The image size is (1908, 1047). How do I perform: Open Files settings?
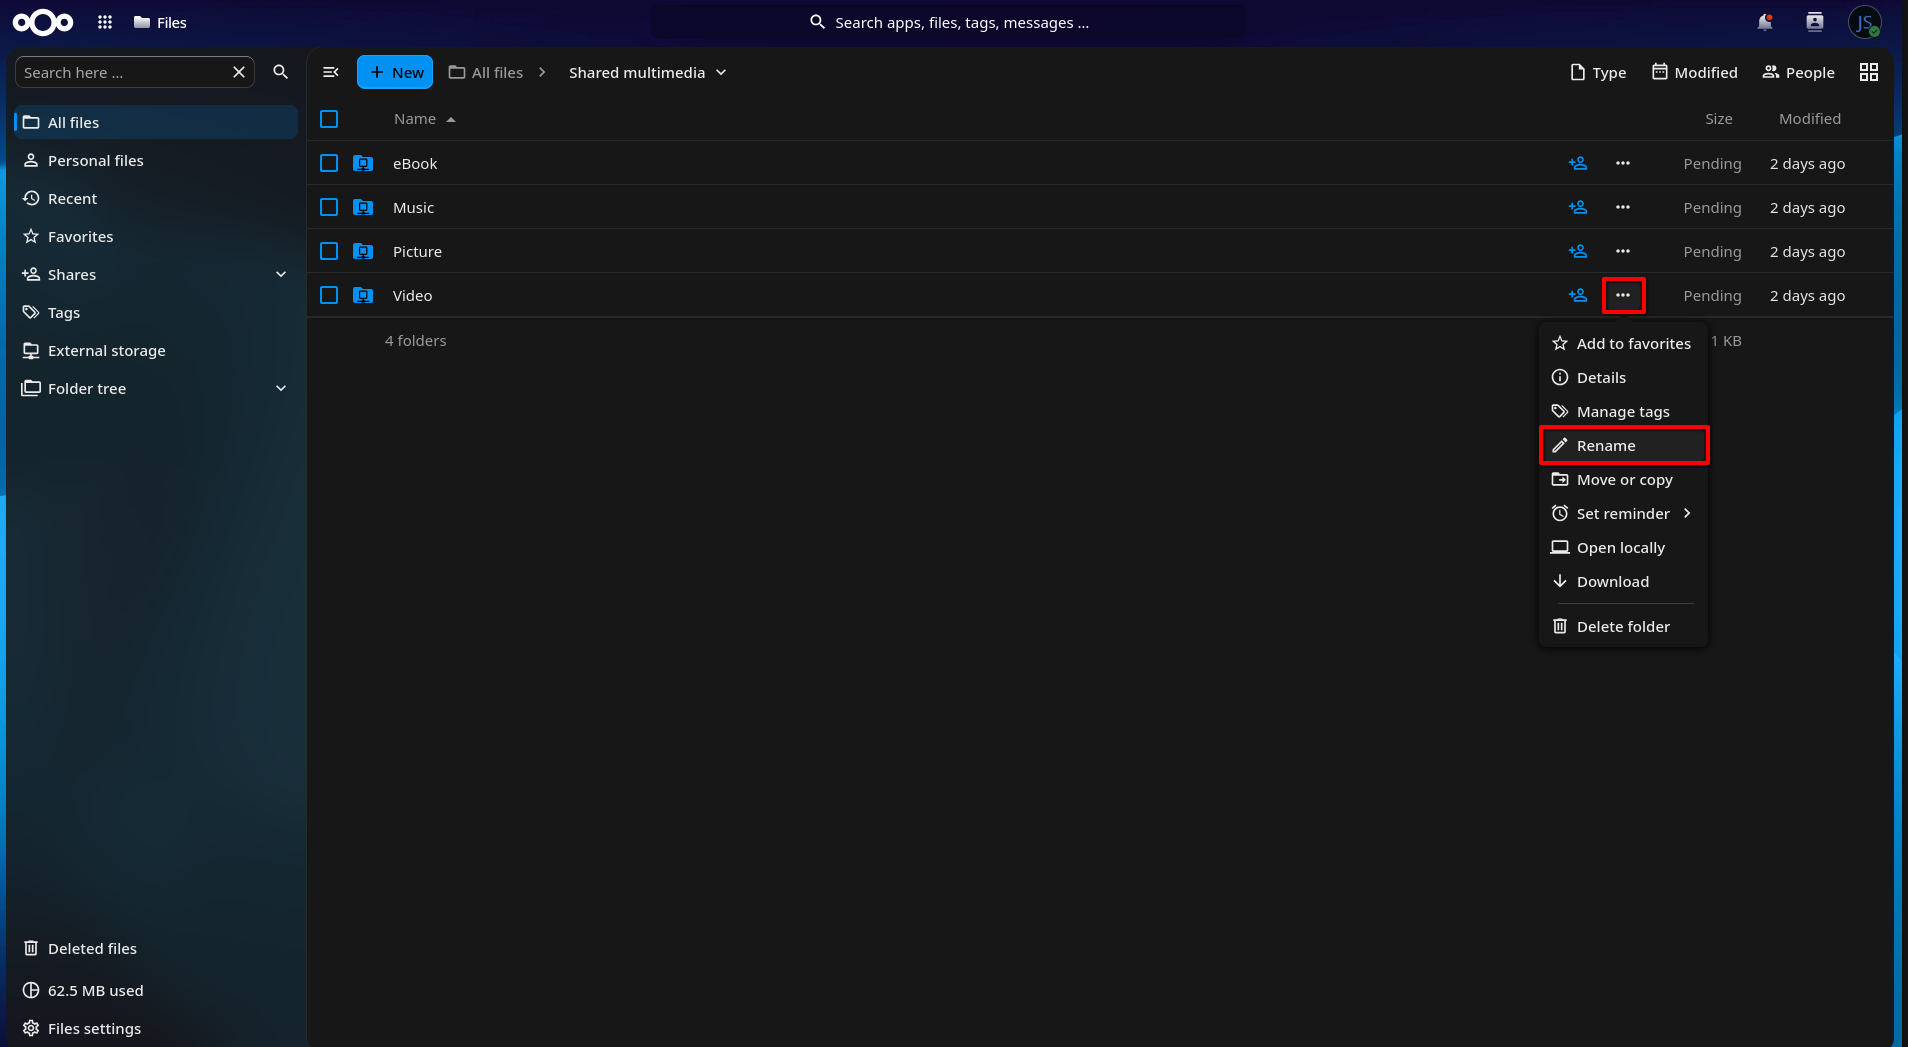(156, 1028)
